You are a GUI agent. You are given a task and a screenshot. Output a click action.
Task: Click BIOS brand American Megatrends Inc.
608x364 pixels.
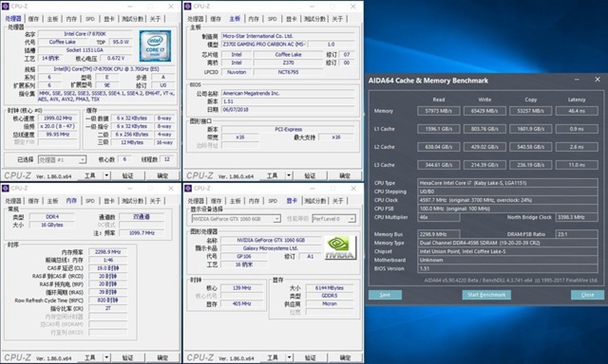[288, 93]
